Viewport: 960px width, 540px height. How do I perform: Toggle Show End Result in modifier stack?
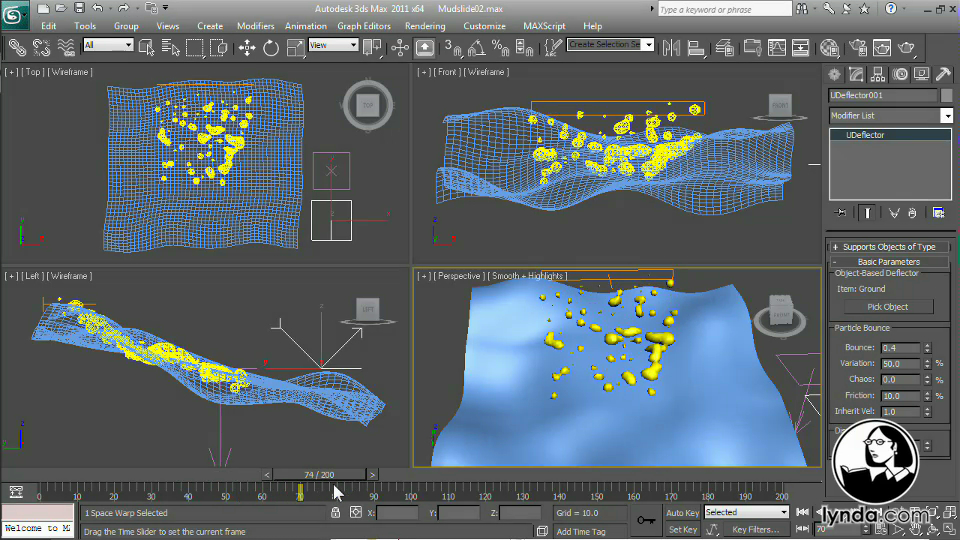point(867,212)
